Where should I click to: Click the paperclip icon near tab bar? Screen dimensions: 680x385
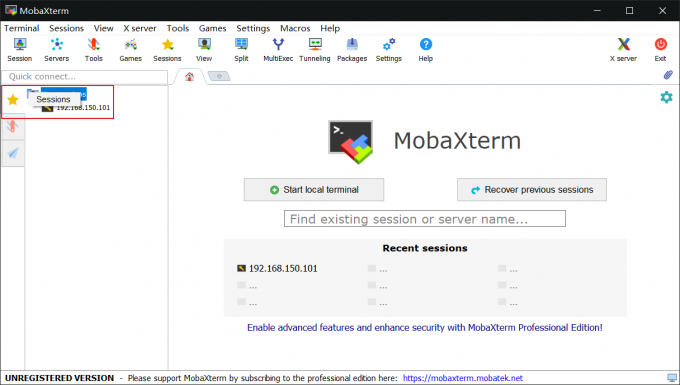pos(668,75)
